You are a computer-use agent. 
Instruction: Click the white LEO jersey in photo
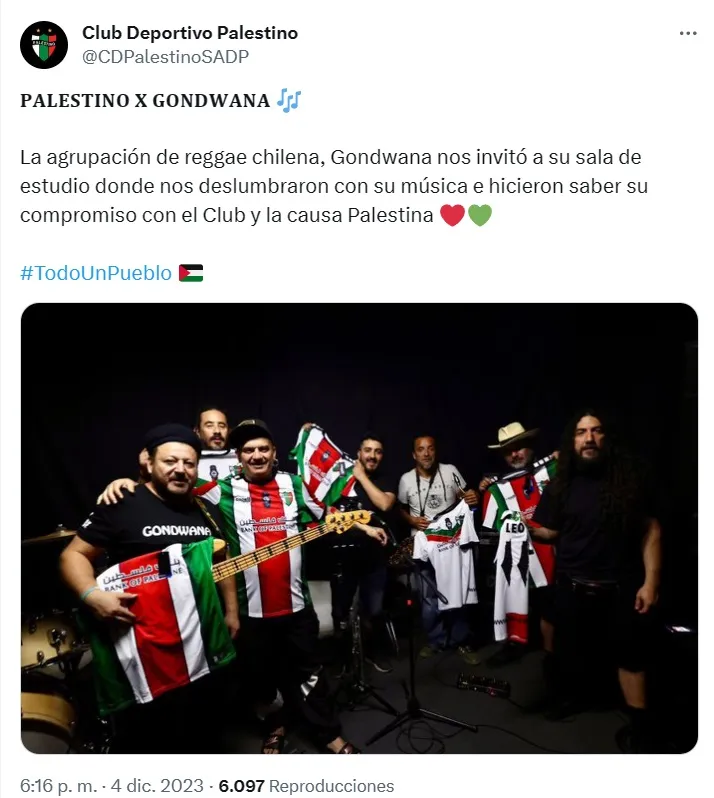pyautogui.click(x=516, y=575)
